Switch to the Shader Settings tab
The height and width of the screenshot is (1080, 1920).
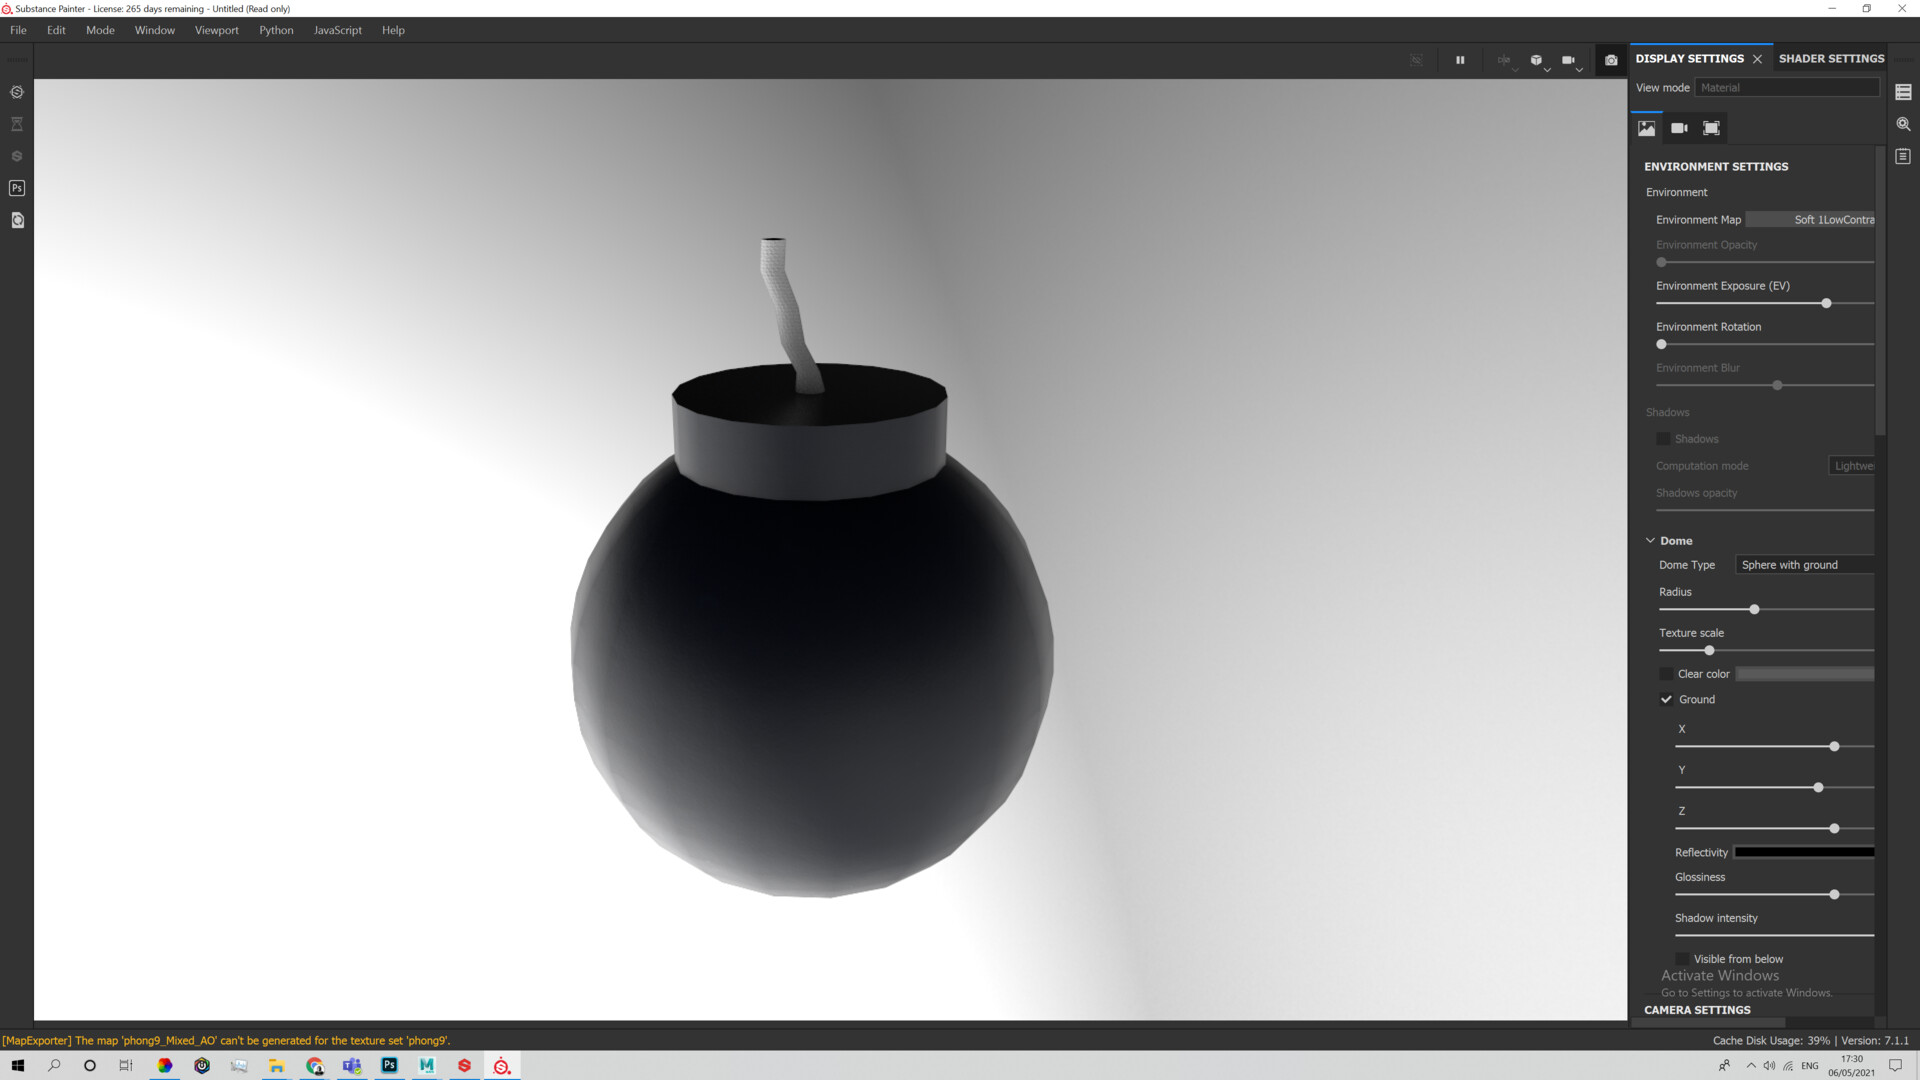point(1831,58)
